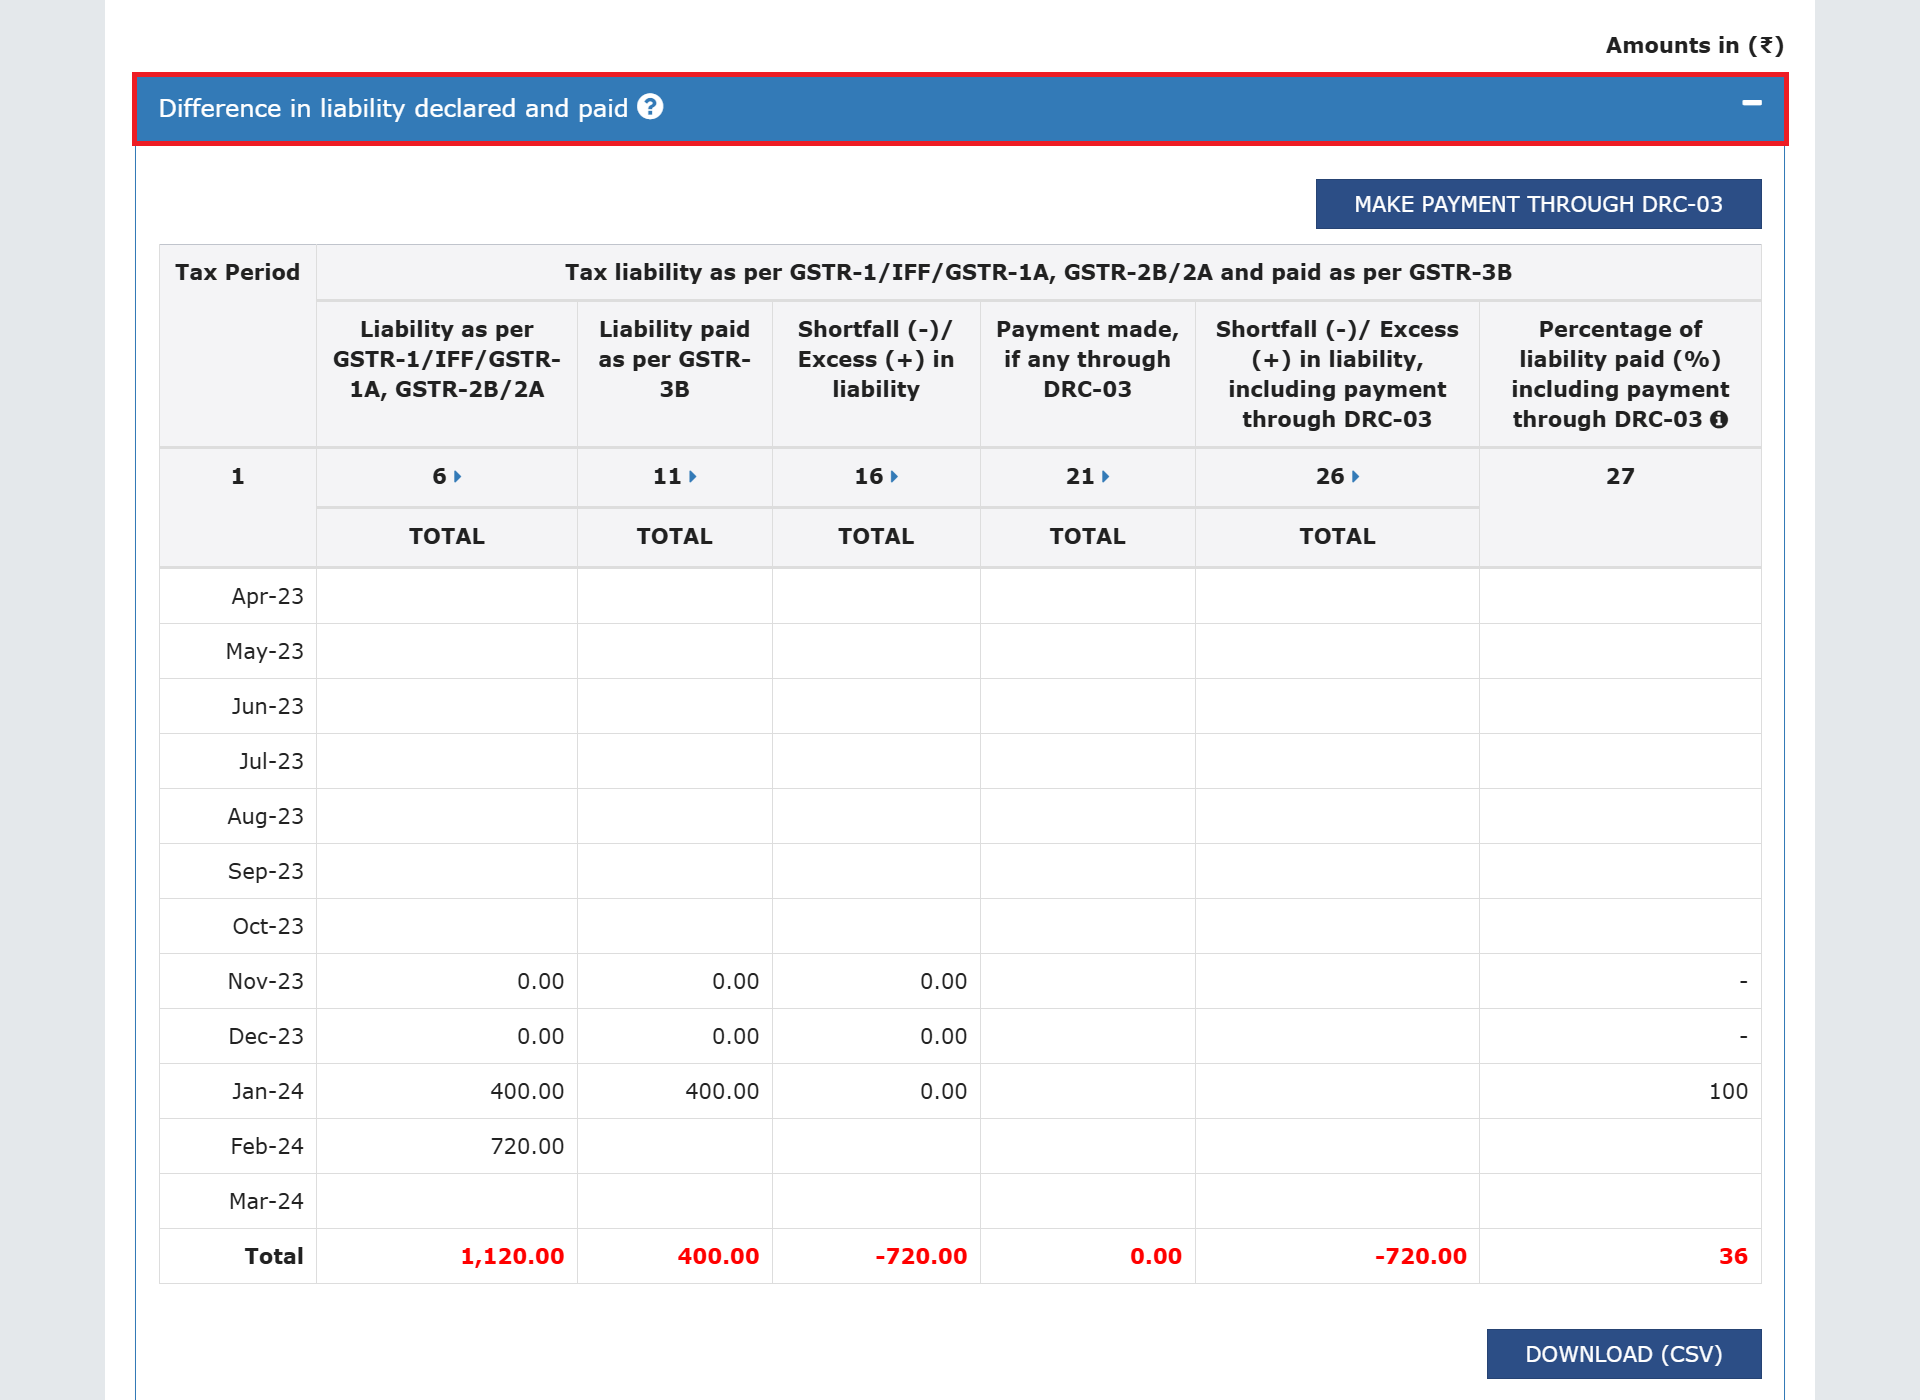The width and height of the screenshot is (1920, 1400).
Task: Click total liability amount 1,120.00
Action: pos(512,1256)
